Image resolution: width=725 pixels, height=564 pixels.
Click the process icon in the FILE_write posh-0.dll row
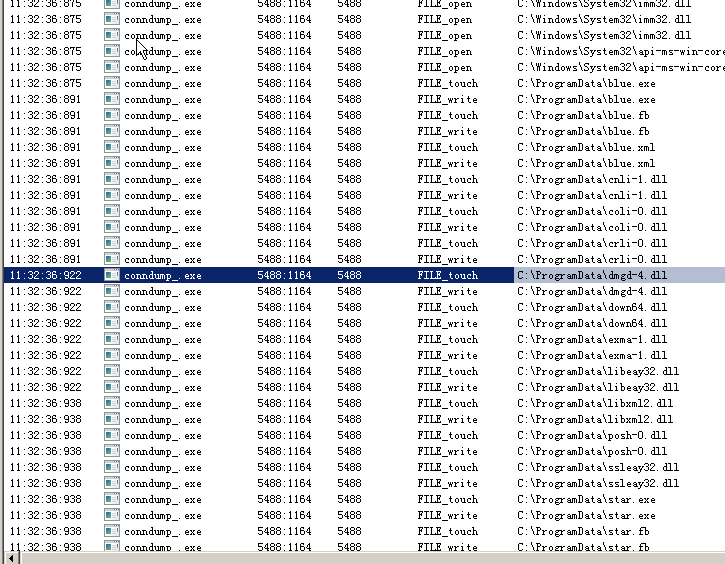(x=112, y=451)
